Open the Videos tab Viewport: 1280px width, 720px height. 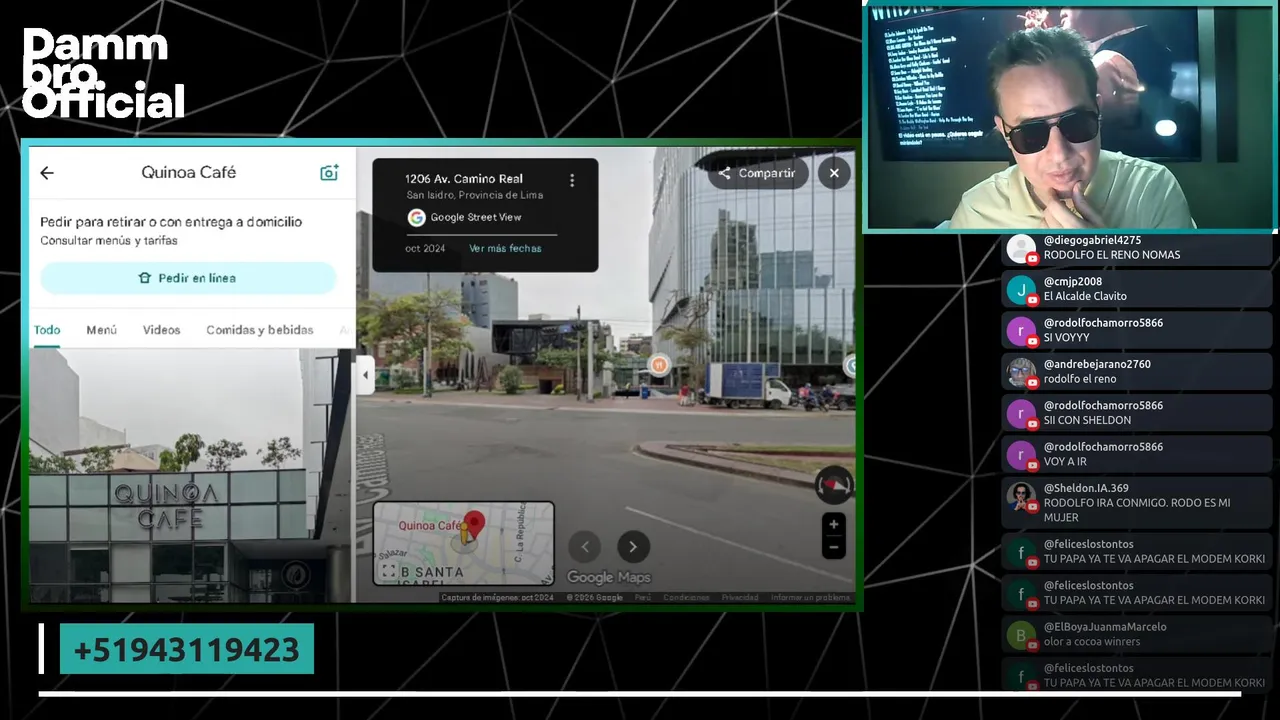coord(161,330)
